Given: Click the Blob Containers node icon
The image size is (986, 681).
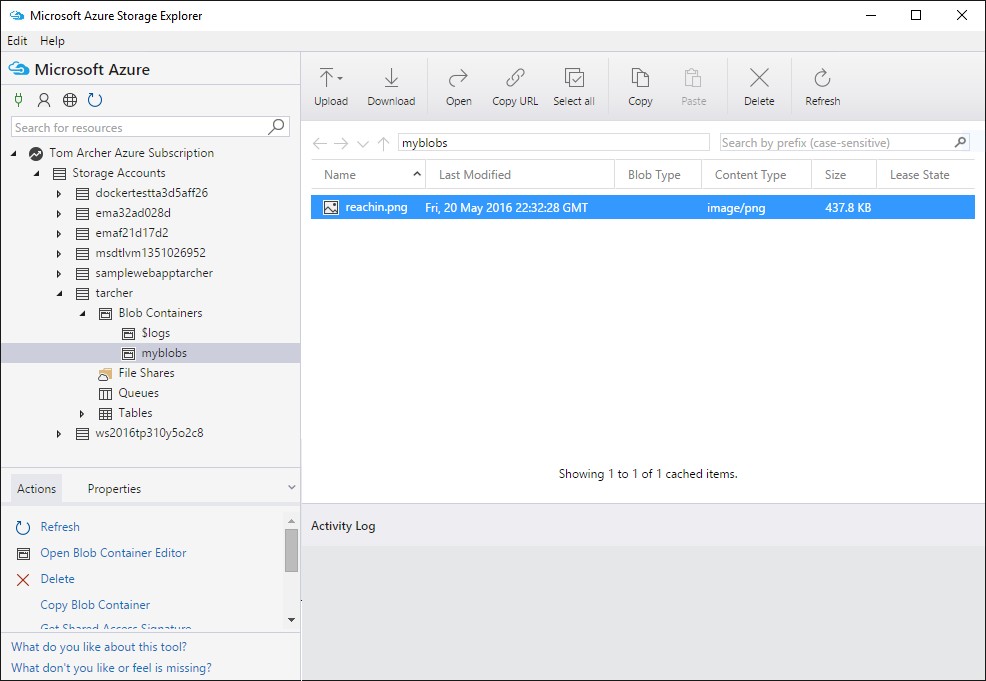Looking at the screenshot, I should point(105,313).
